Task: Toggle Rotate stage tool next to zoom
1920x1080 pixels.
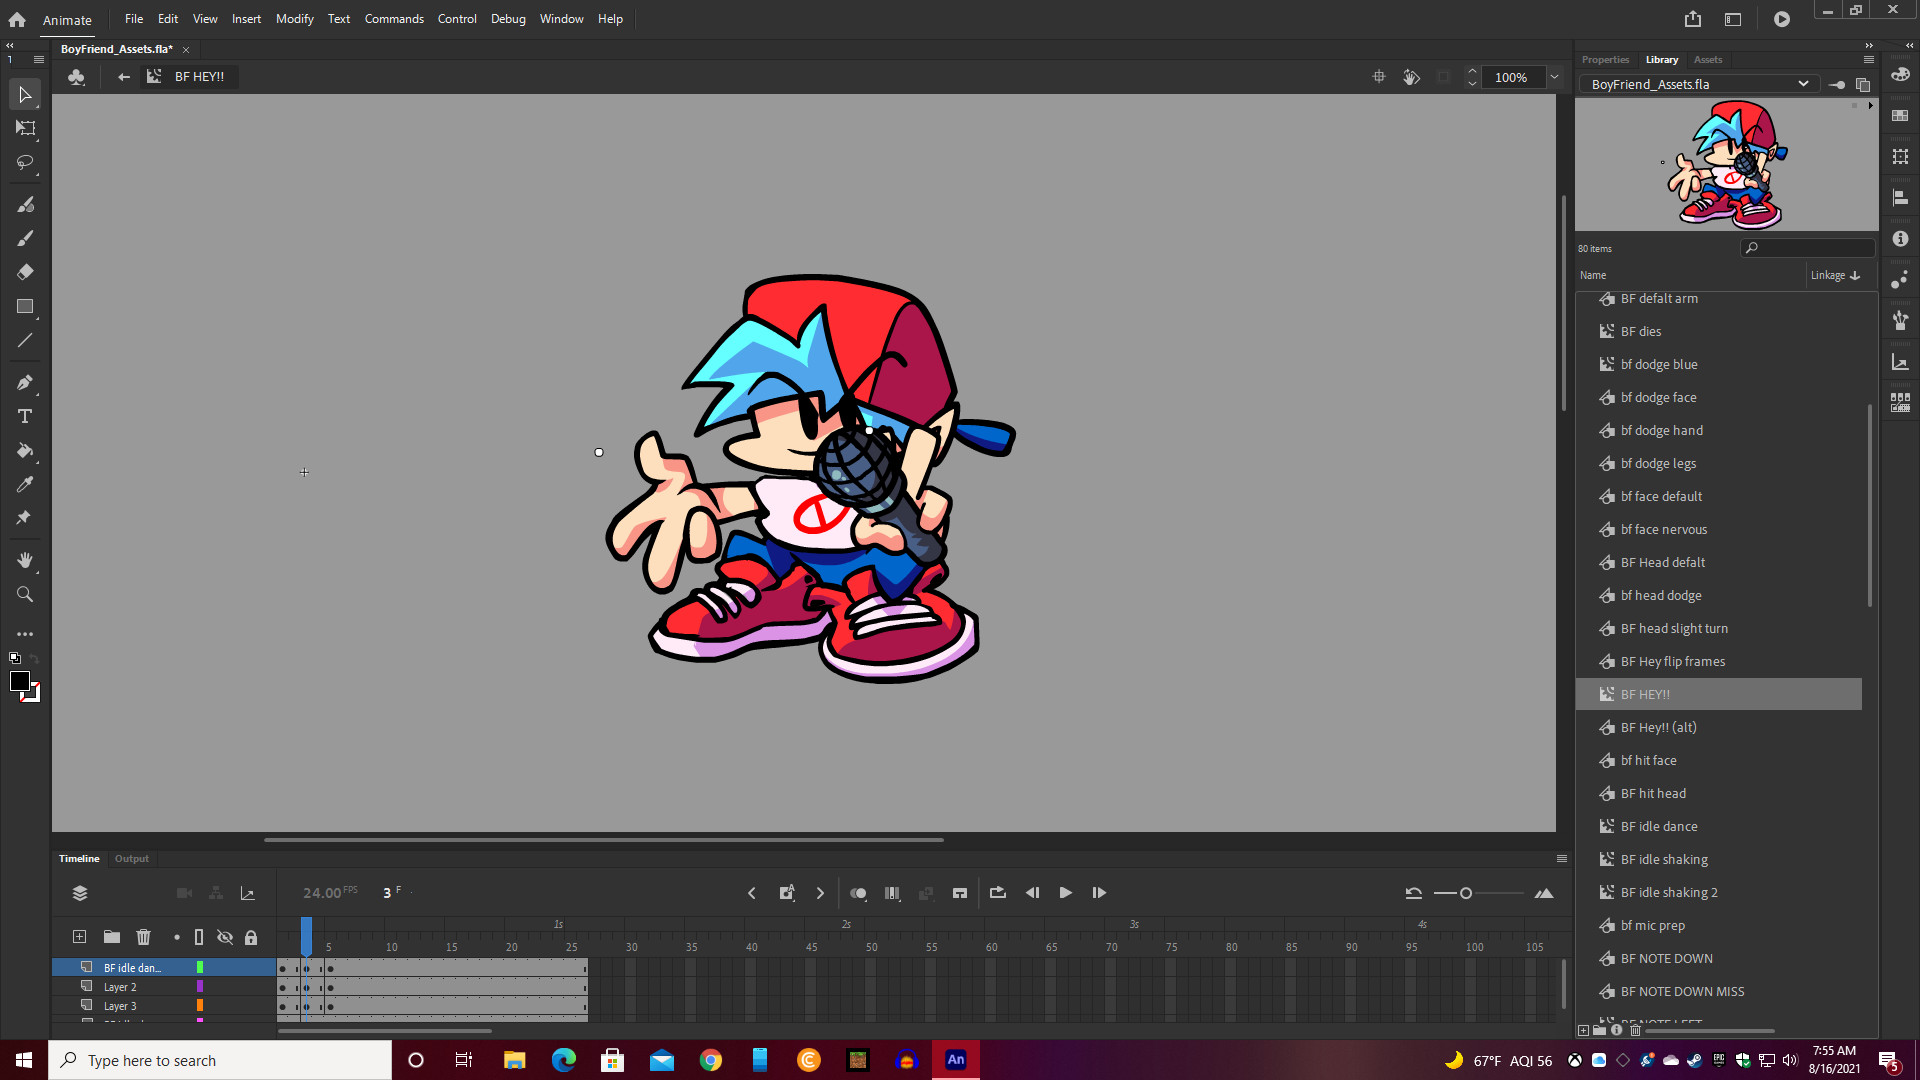Action: pos(1411,77)
